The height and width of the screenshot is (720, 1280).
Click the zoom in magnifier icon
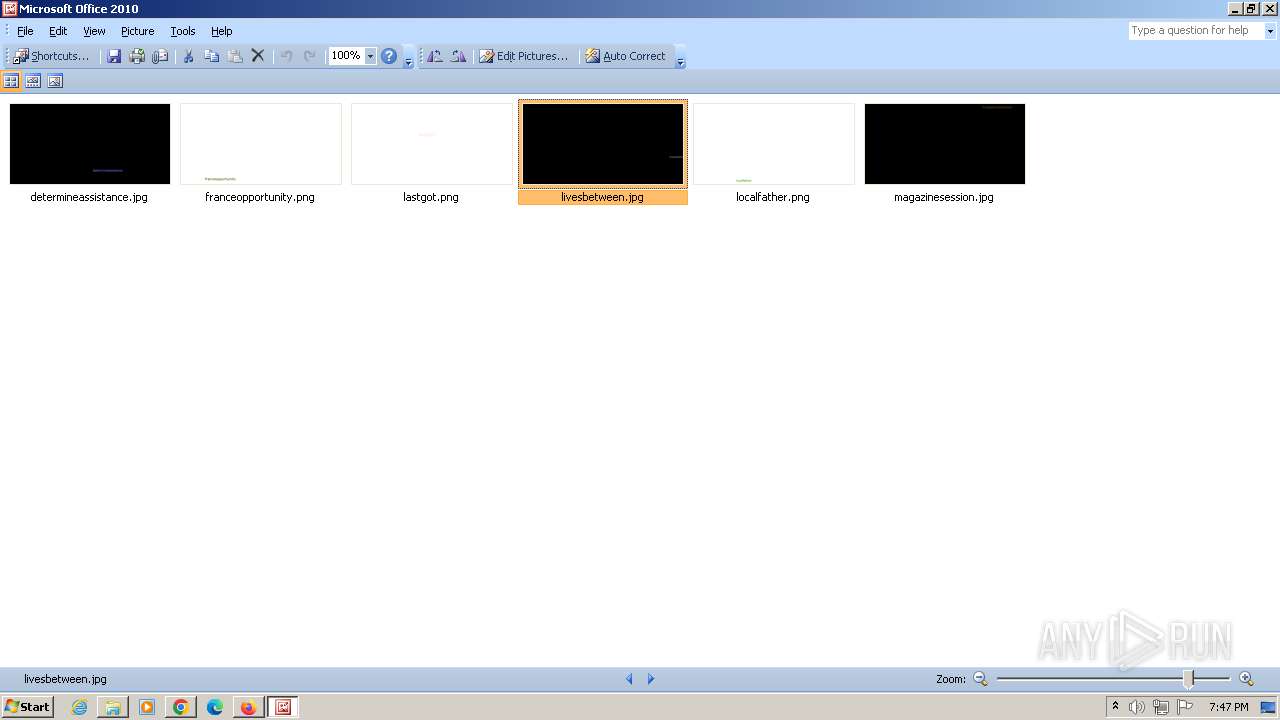click(1246, 679)
